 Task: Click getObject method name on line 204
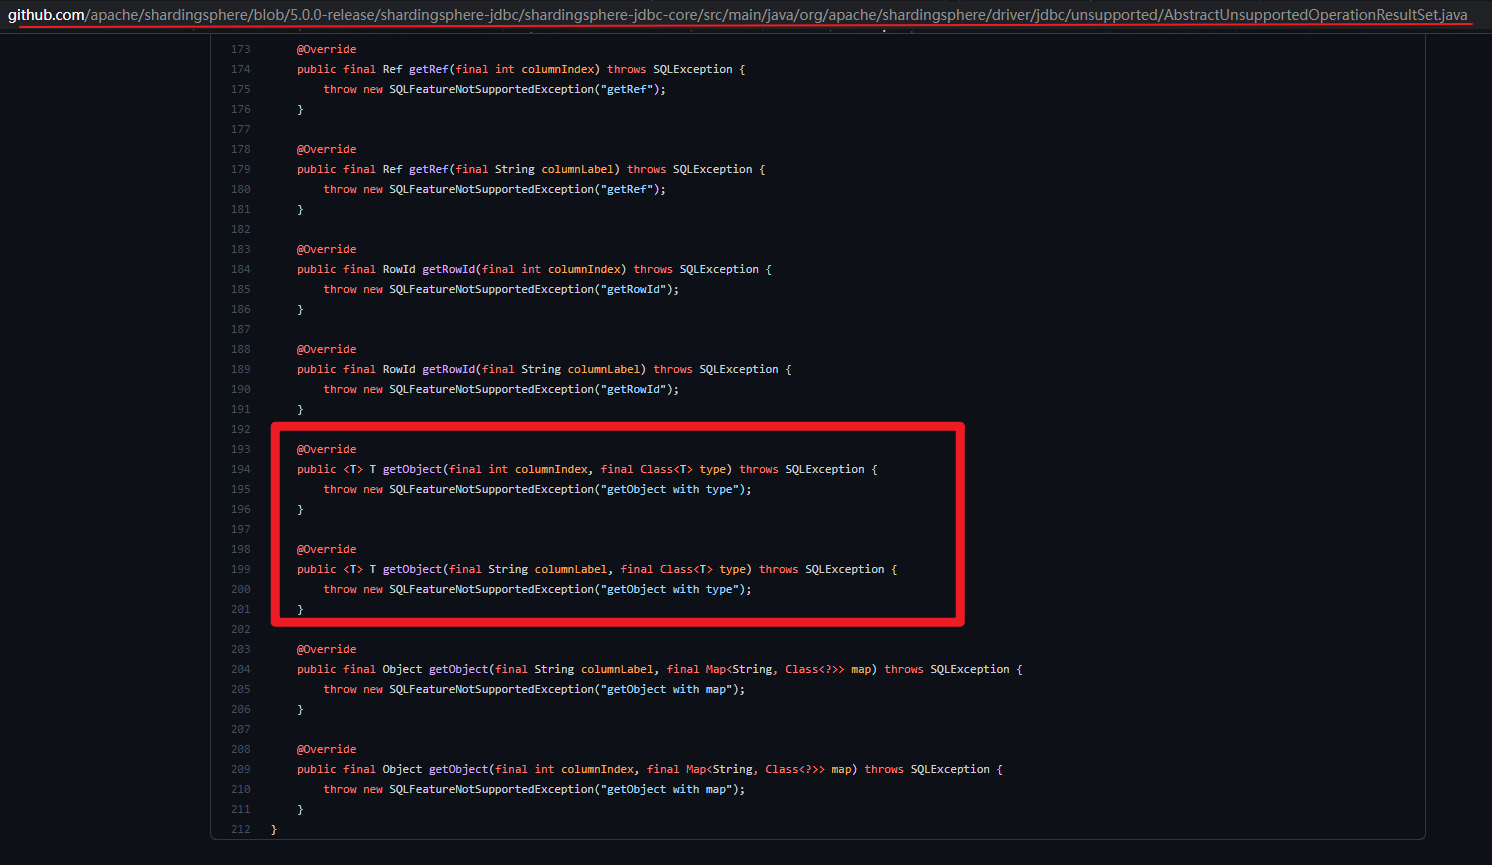(x=459, y=669)
